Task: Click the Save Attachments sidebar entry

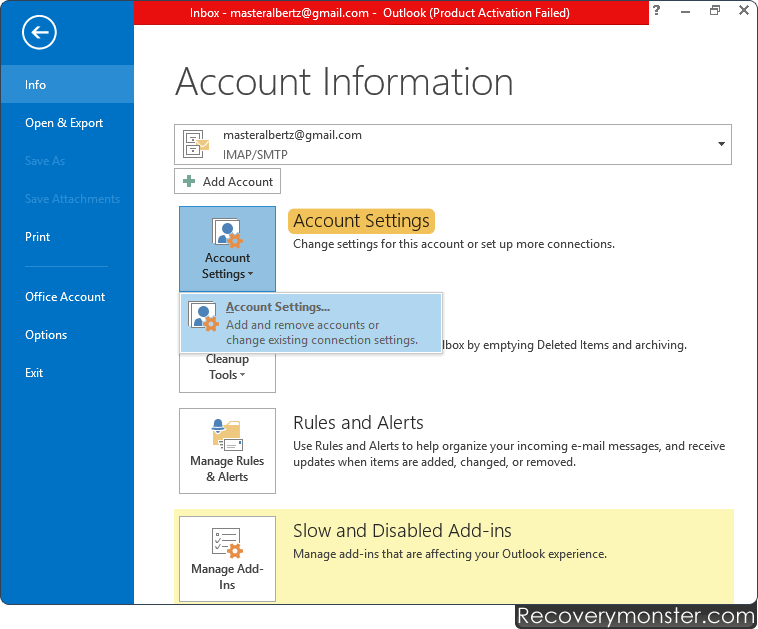Action: [x=67, y=199]
